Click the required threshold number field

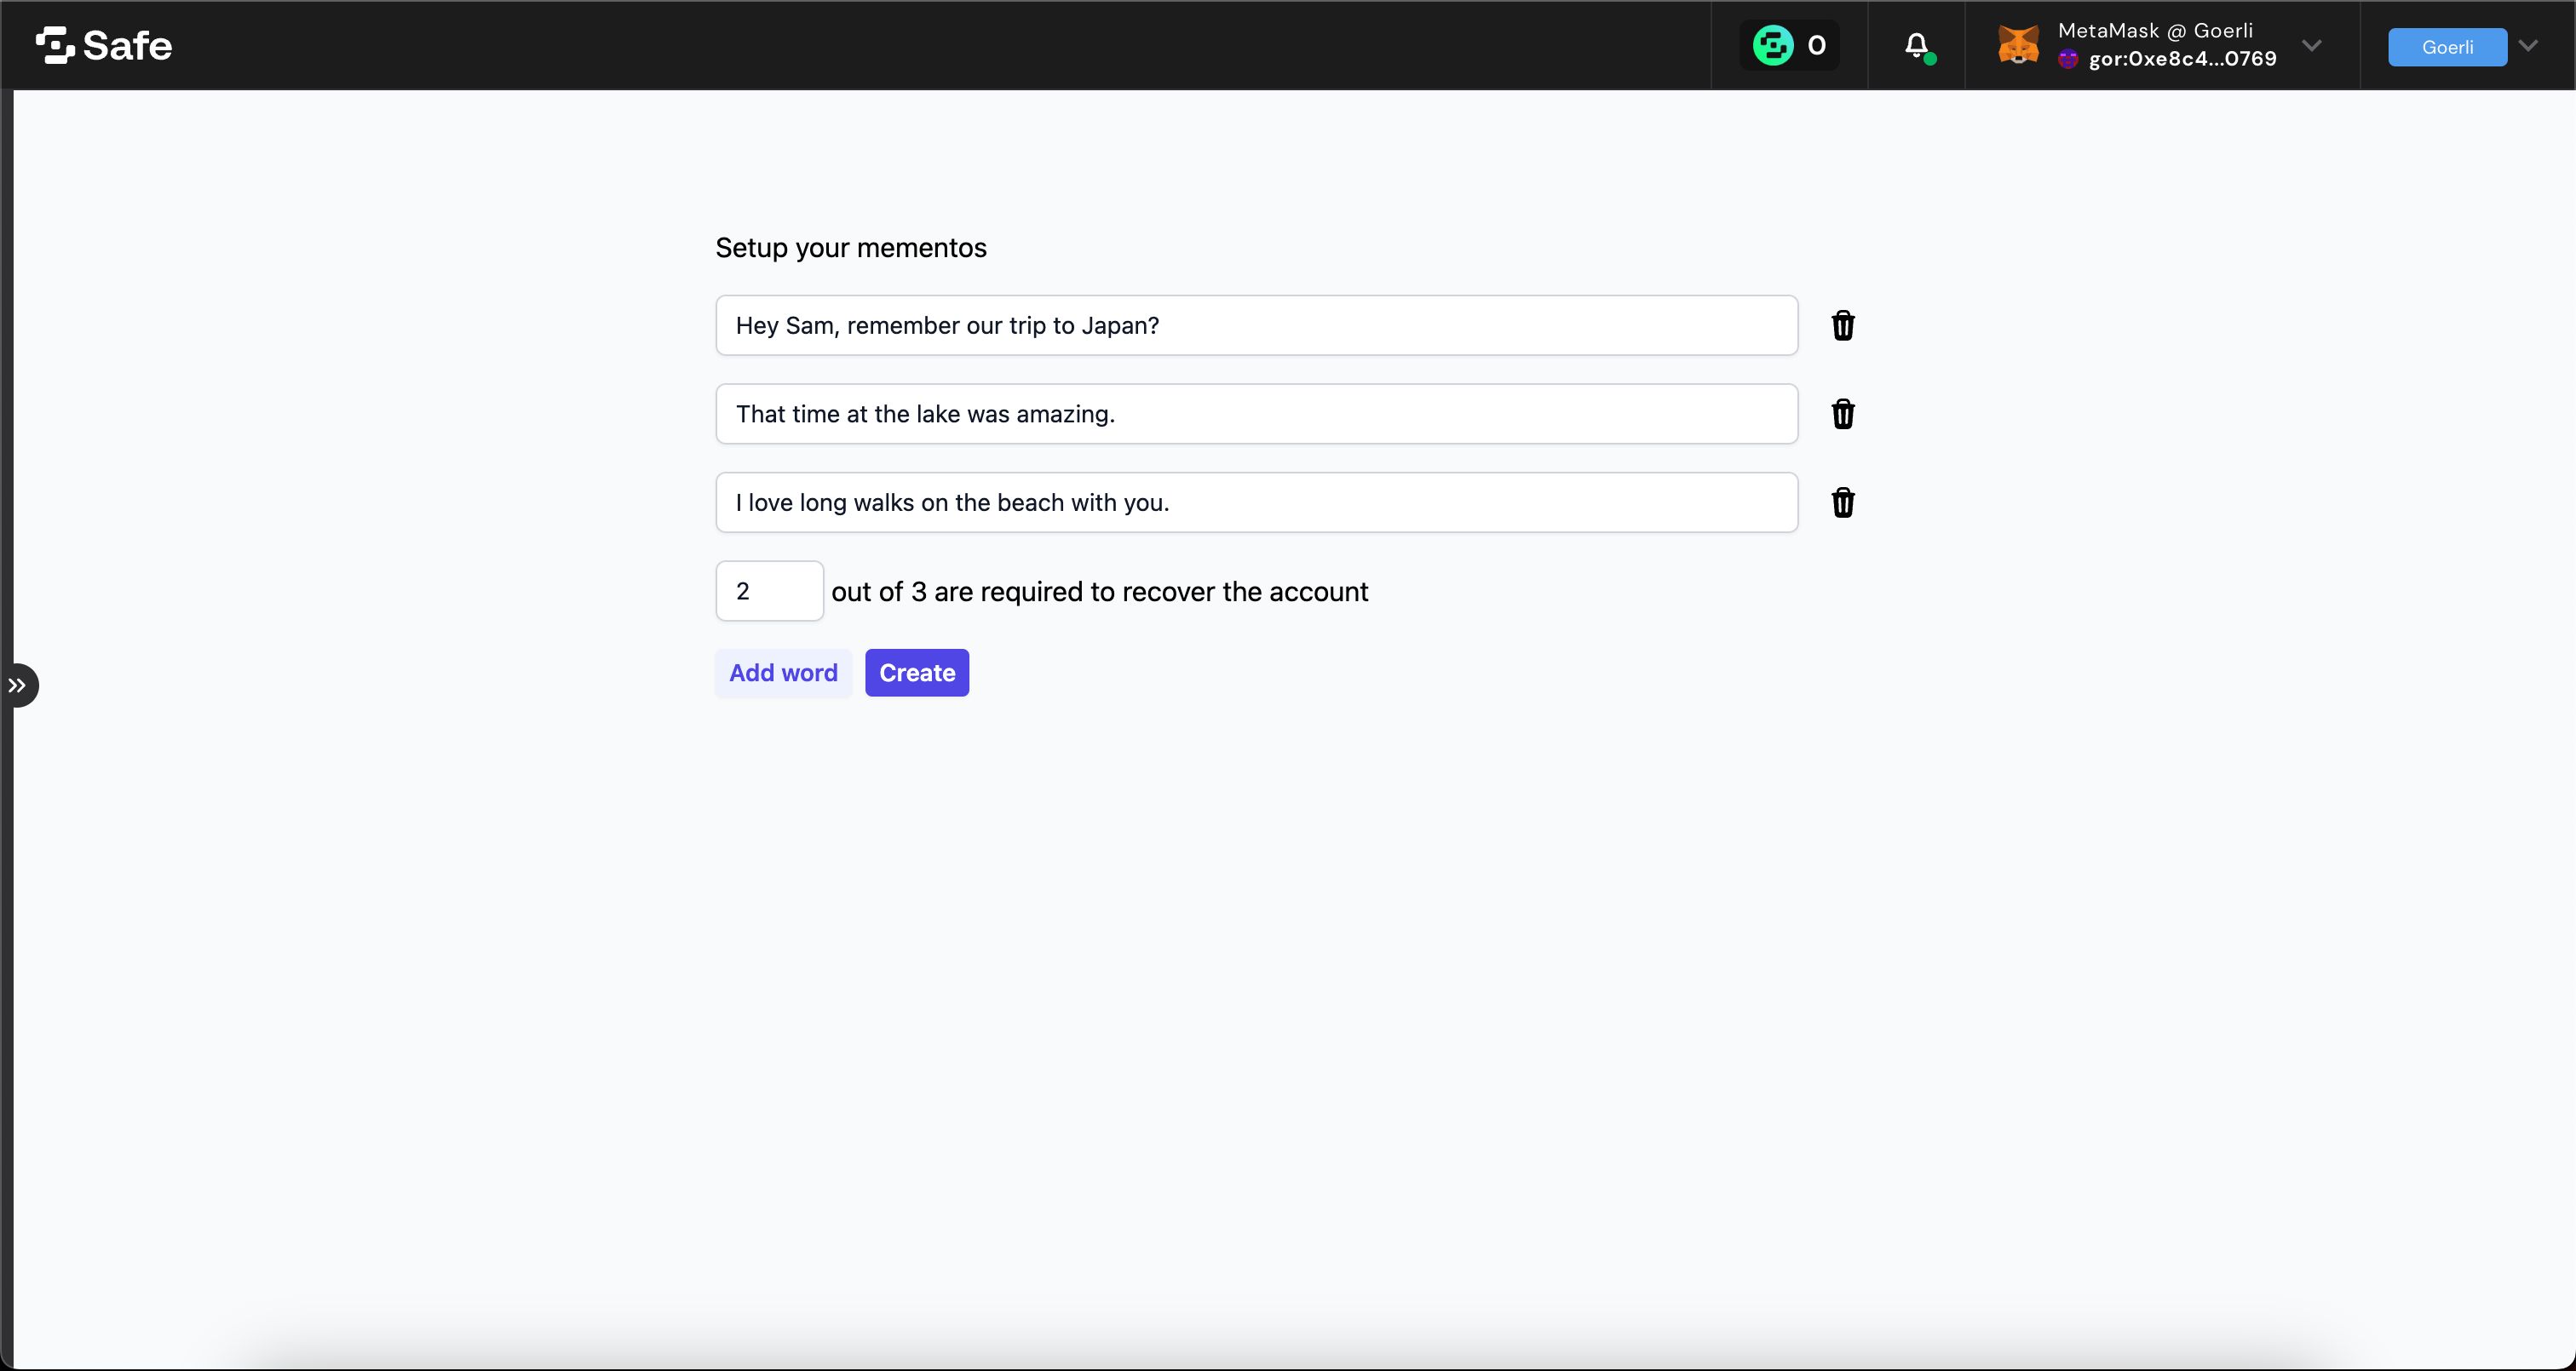(x=769, y=591)
